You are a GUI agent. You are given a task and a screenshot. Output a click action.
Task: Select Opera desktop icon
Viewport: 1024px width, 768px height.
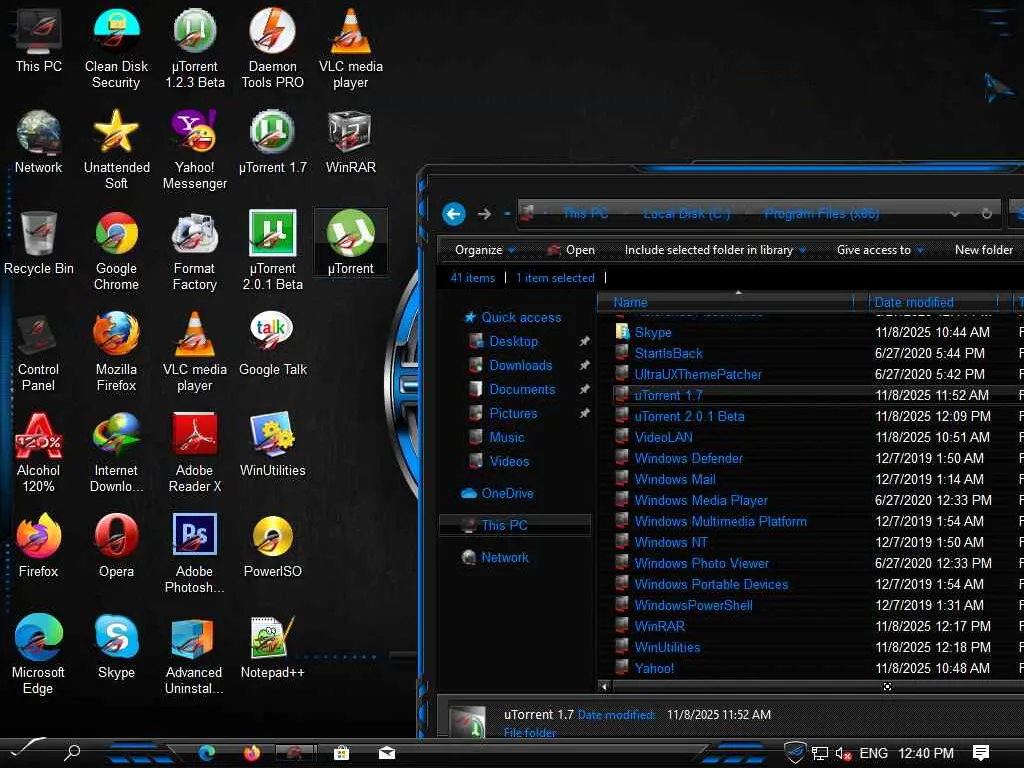point(116,546)
